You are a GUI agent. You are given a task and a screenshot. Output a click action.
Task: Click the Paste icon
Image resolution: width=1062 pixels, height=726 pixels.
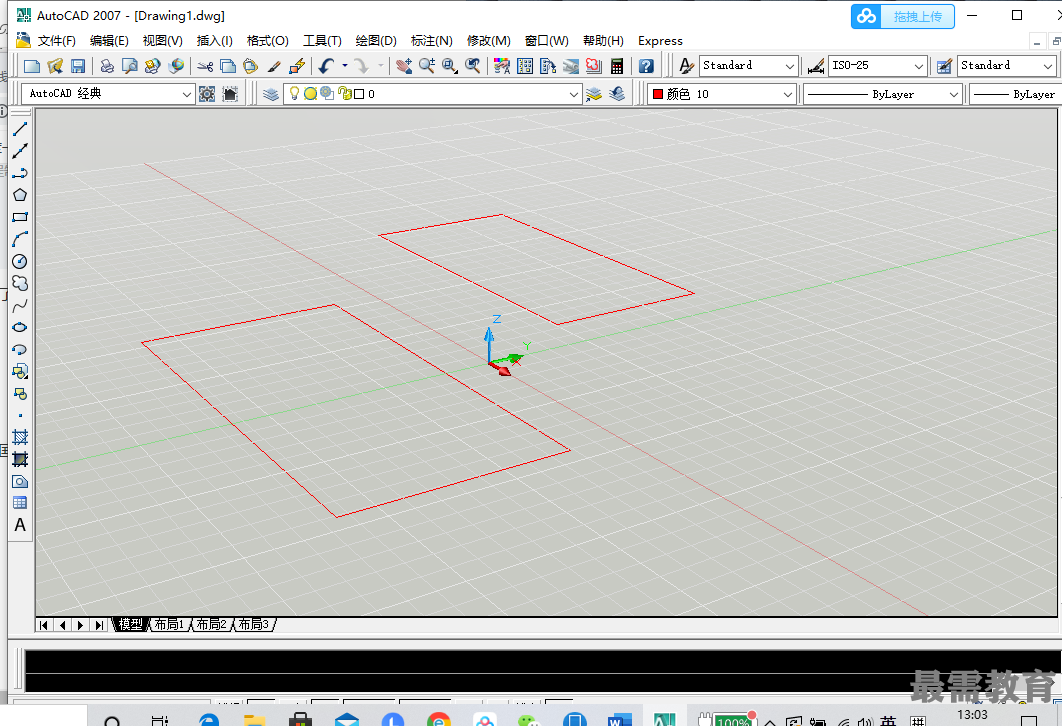(251, 66)
